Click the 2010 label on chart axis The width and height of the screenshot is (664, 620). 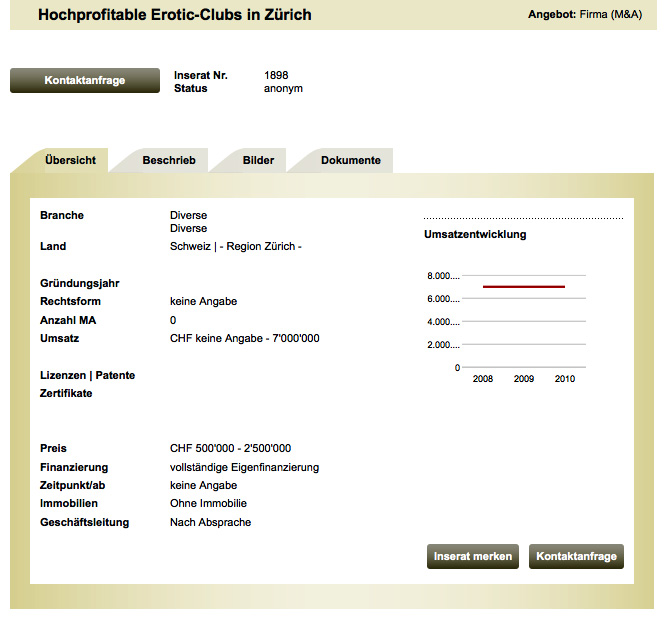565,380
